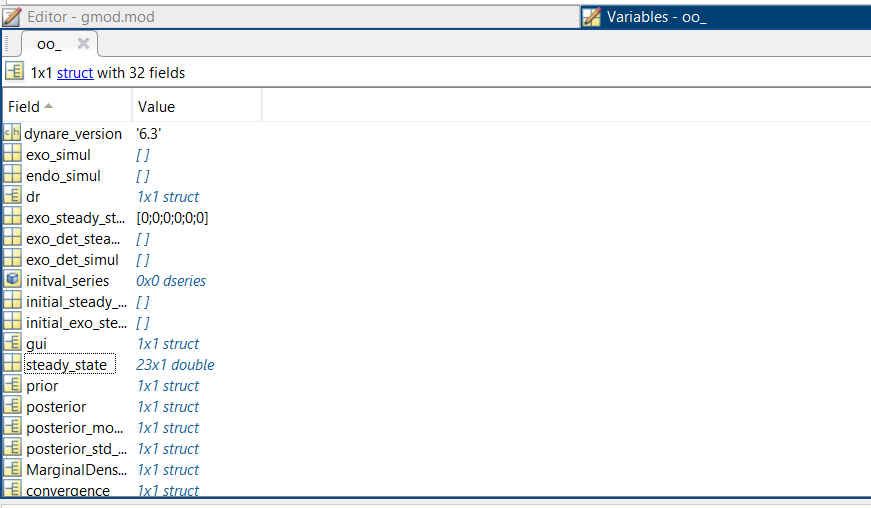871x508 pixels.
Task: Select the exo_simul field name
Action: 58,155
